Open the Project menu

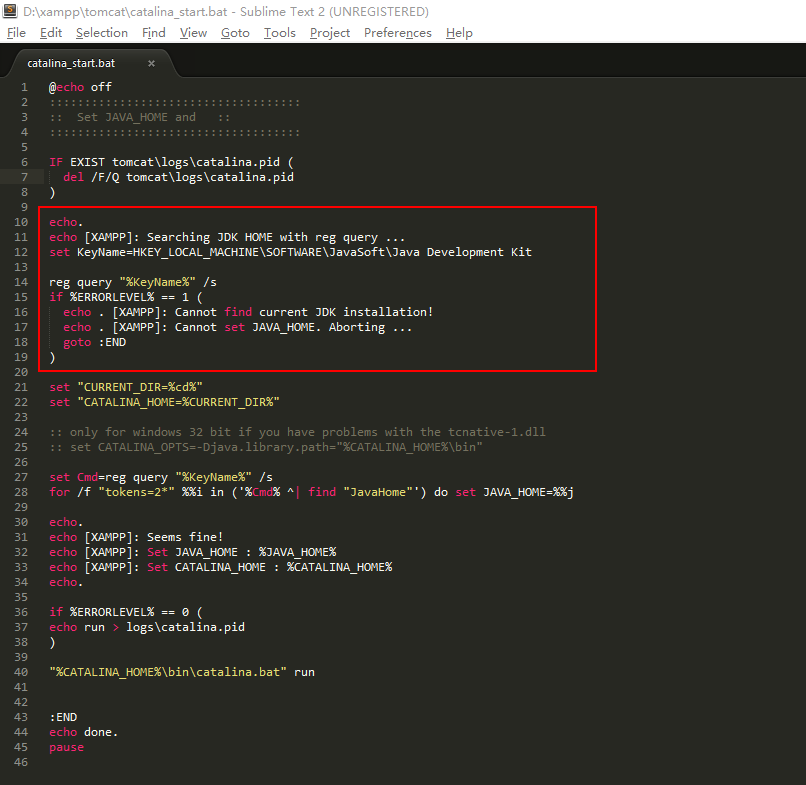pyautogui.click(x=329, y=33)
